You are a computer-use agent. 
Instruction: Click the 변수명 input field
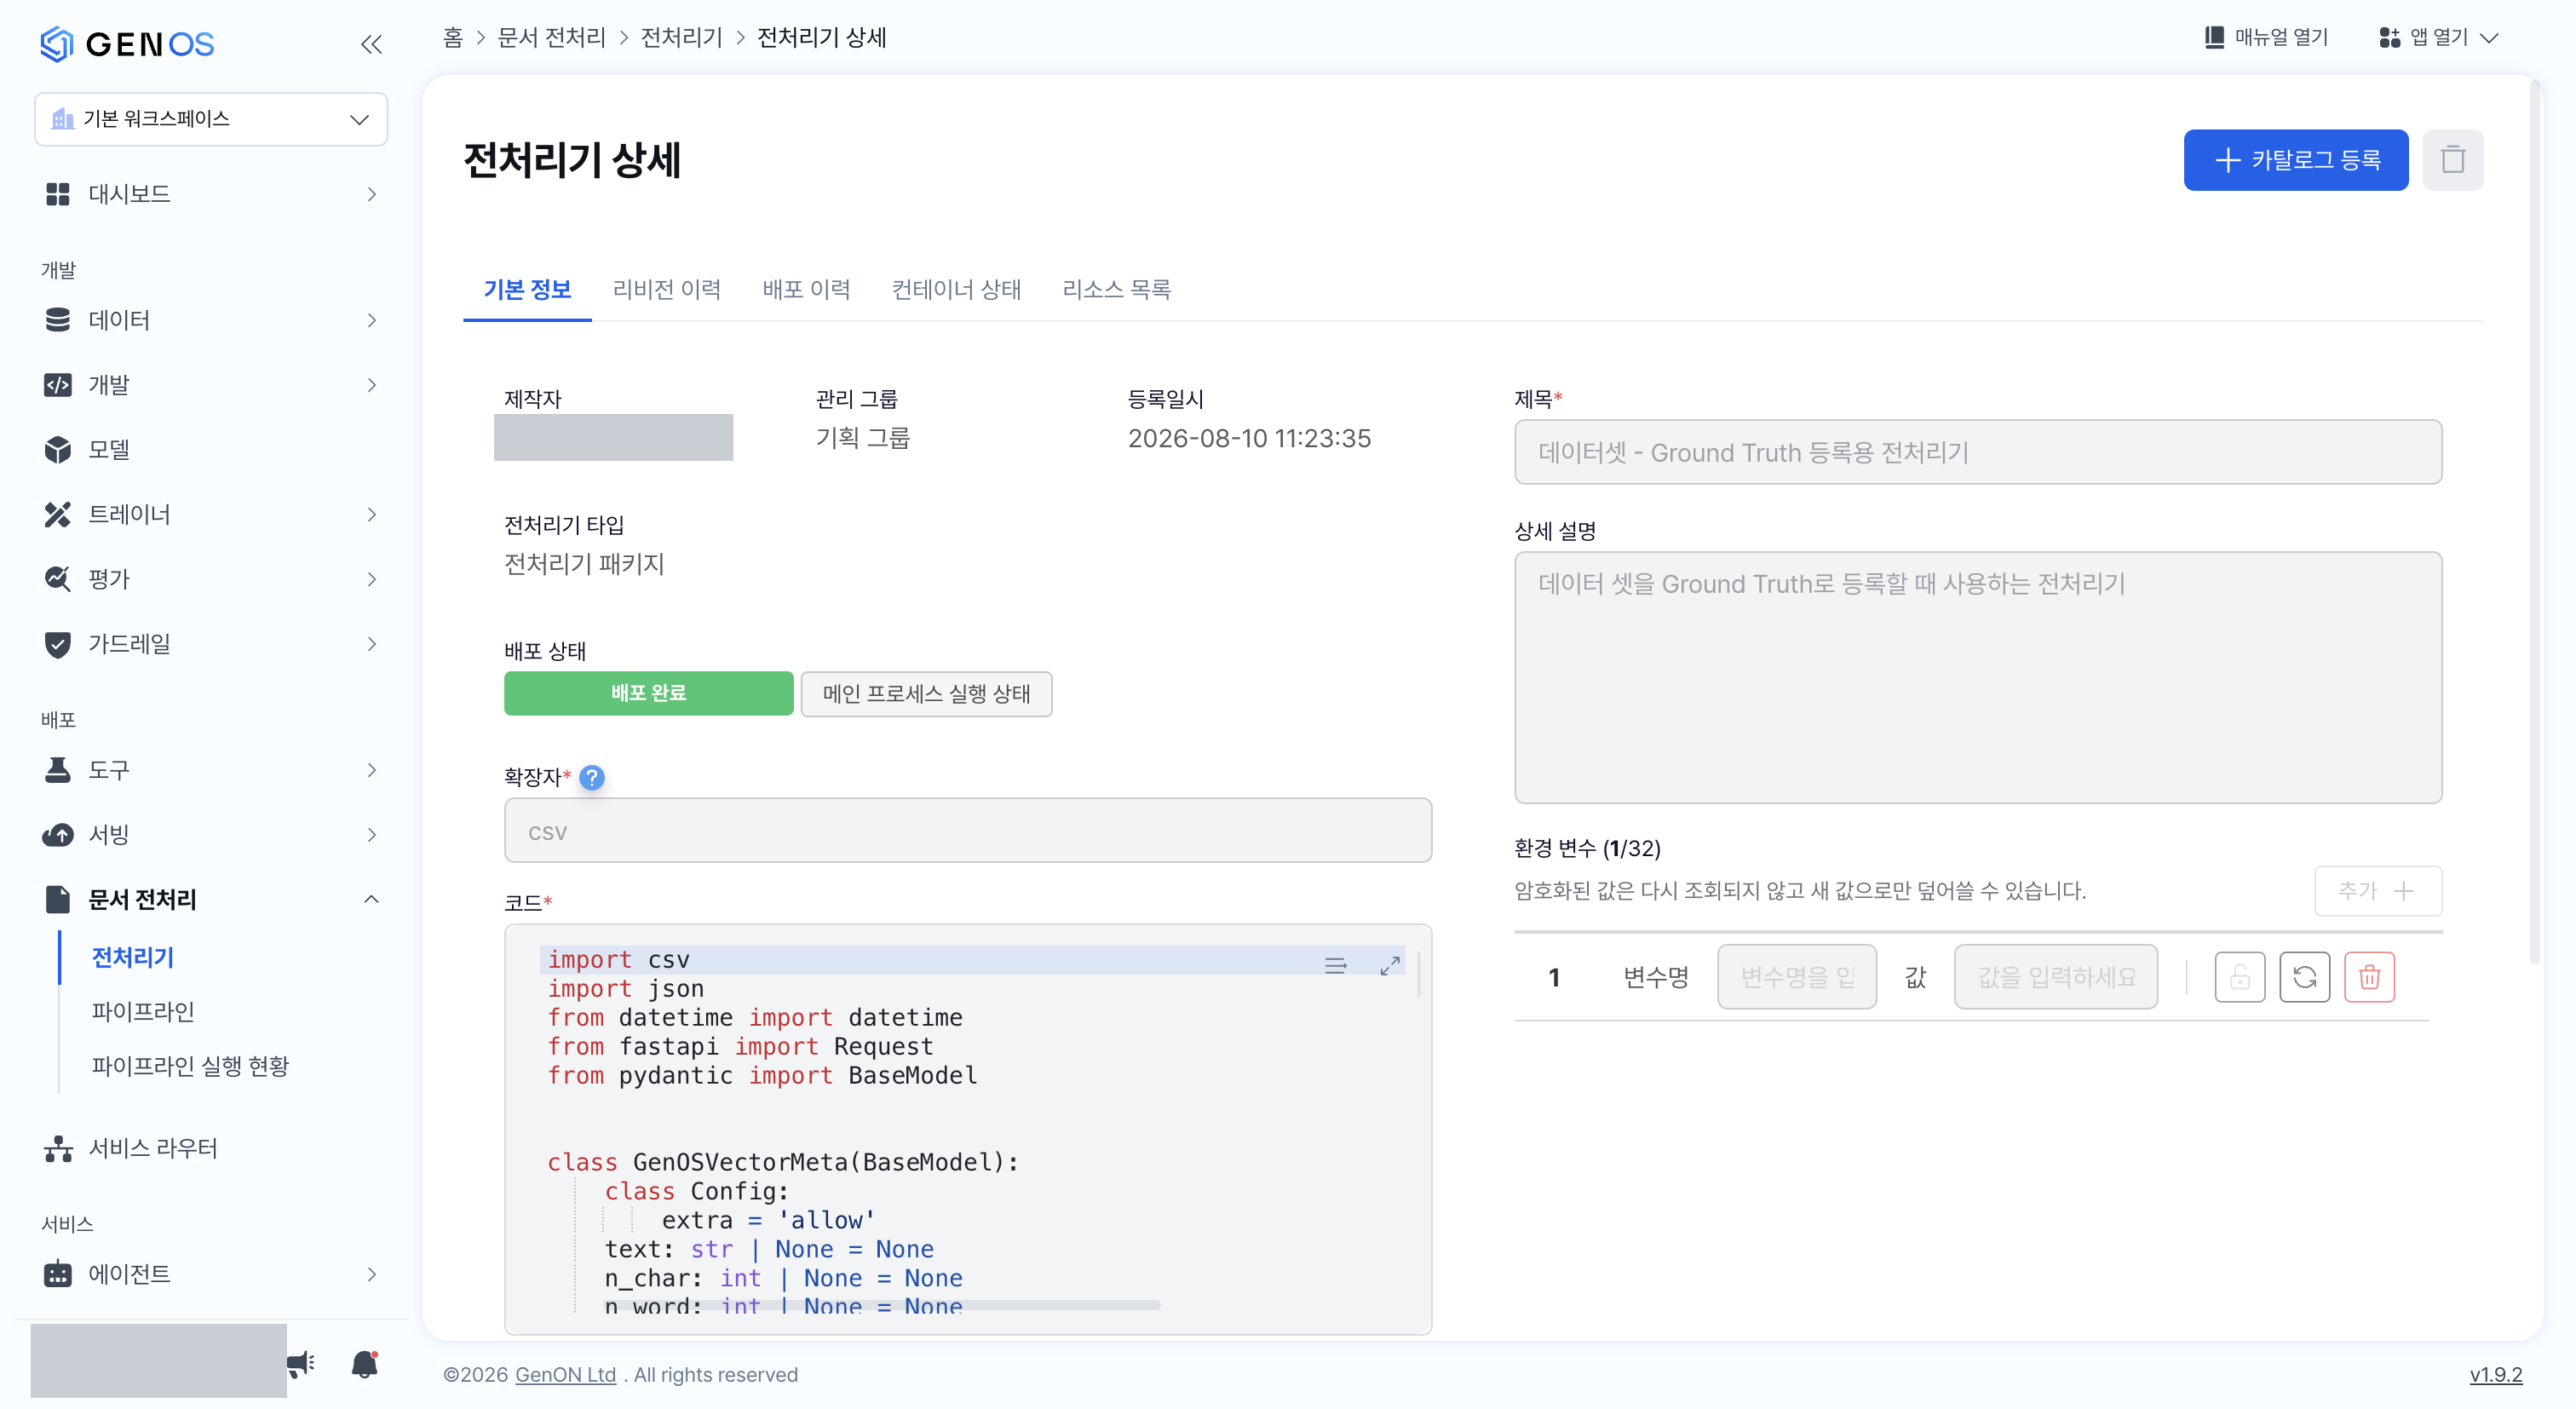pos(1797,977)
